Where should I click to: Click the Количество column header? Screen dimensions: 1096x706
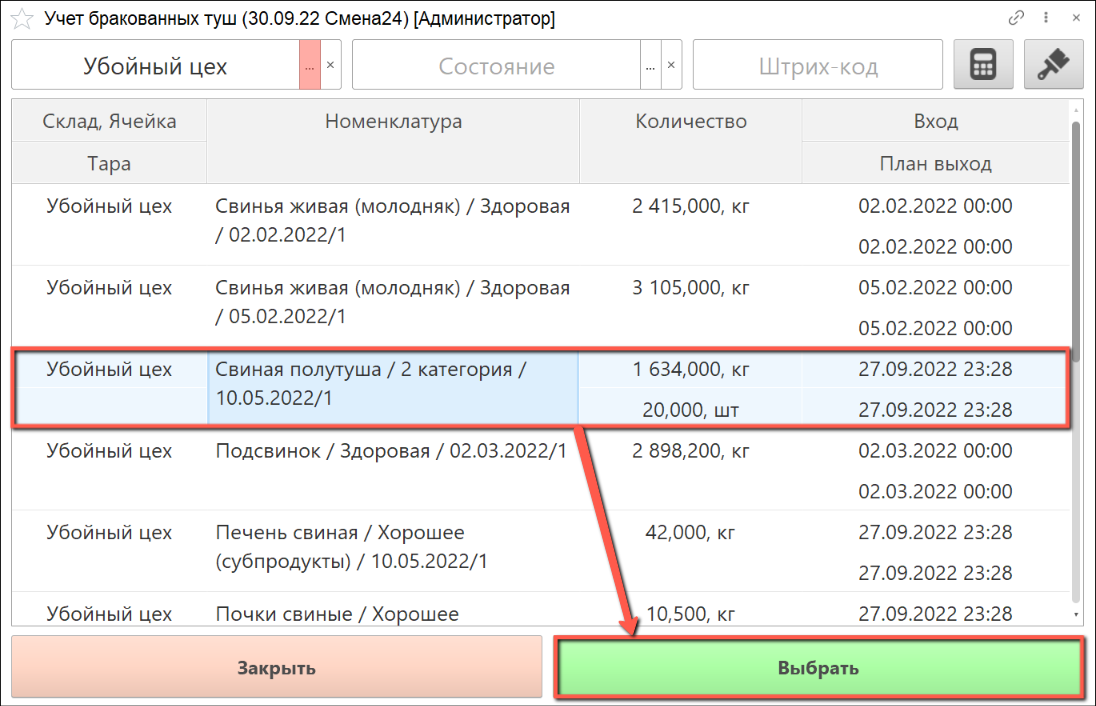pyautogui.click(x=690, y=122)
